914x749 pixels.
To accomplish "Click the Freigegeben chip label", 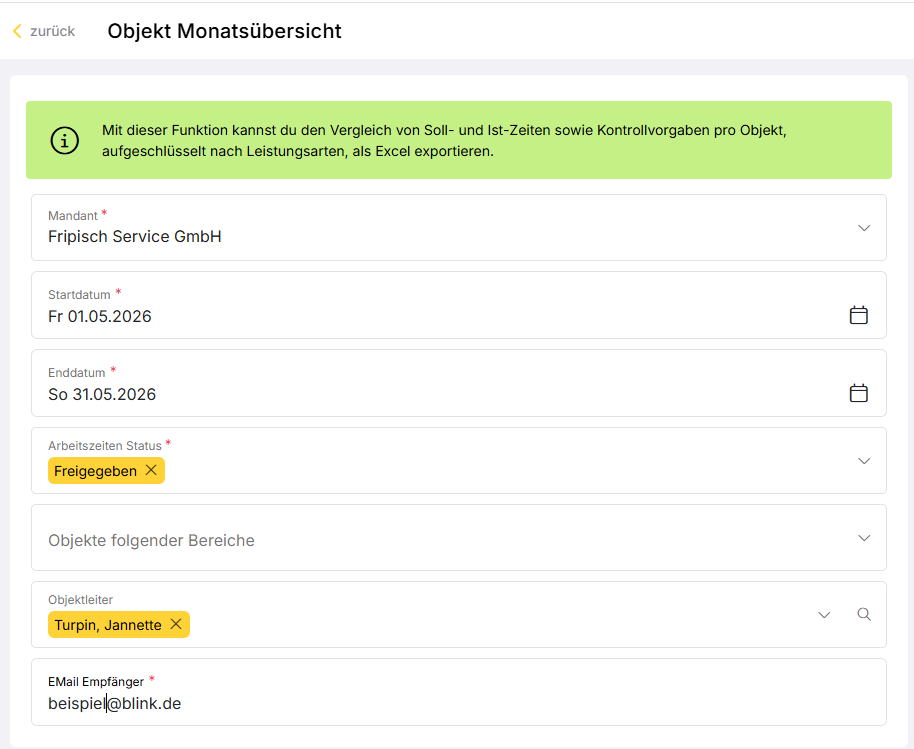I will (96, 471).
